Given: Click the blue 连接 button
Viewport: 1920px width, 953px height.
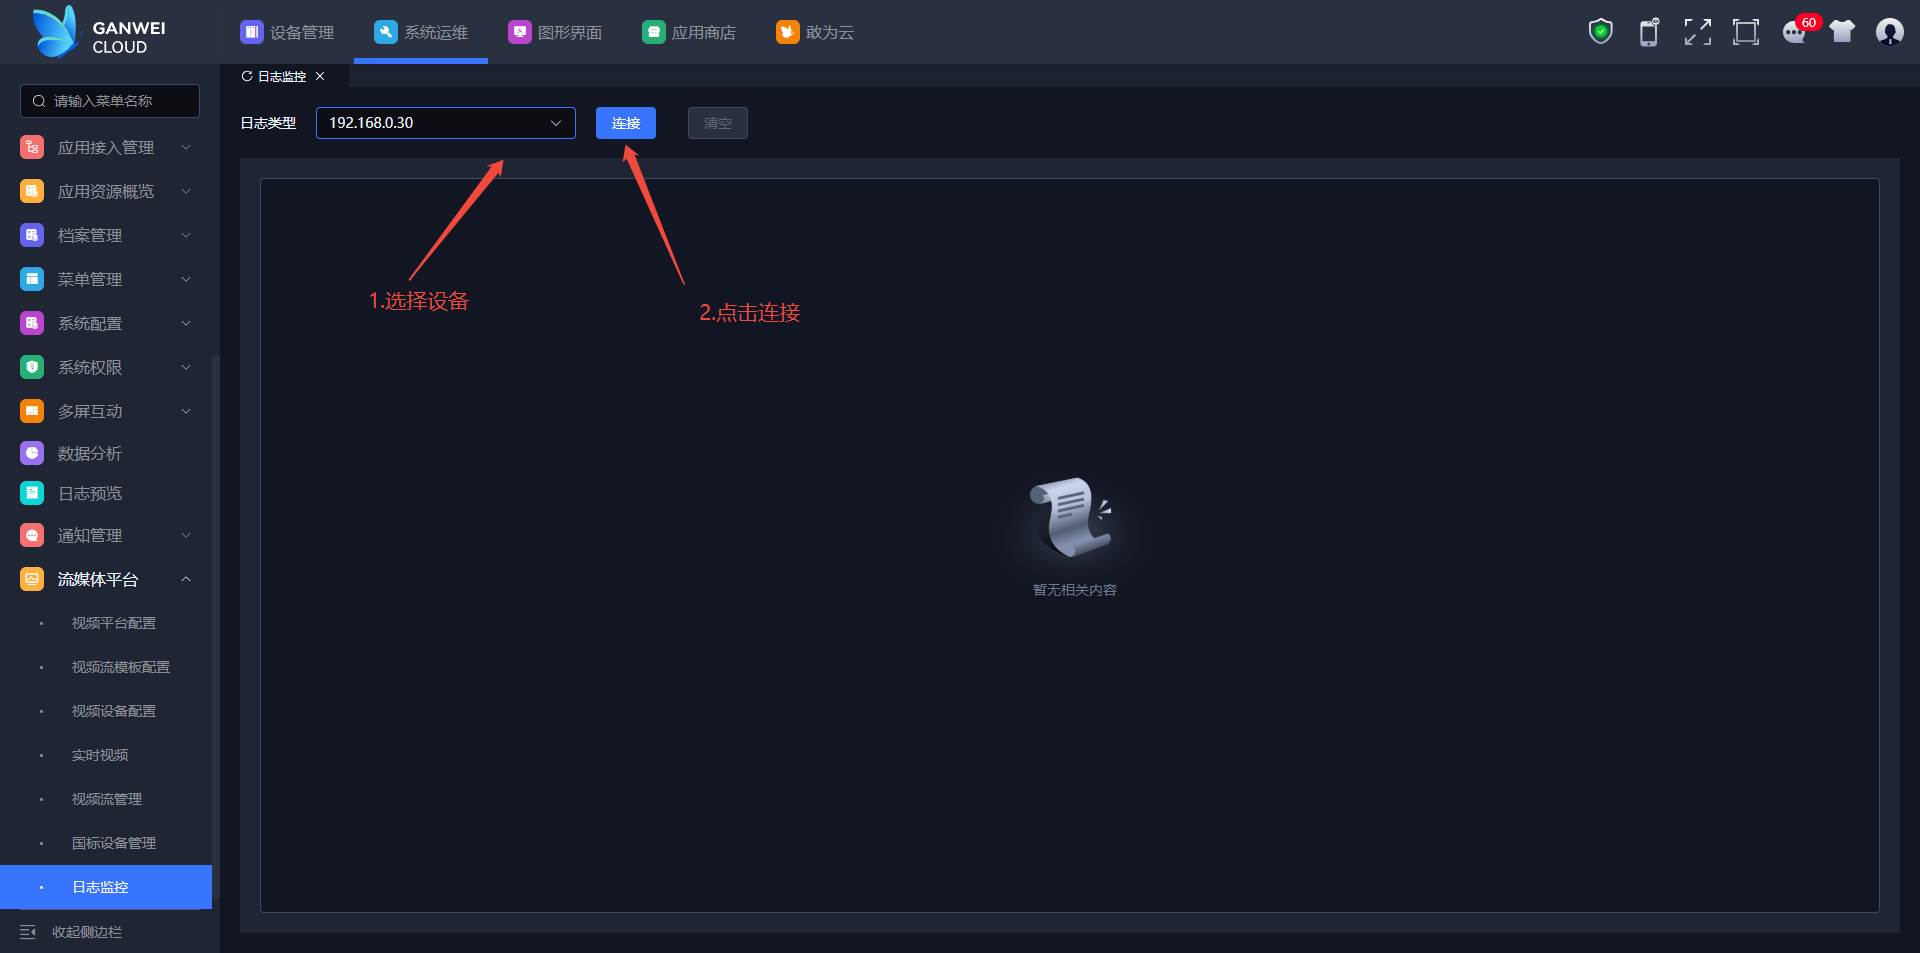Looking at the screenshot, I should tap(626, 123).
